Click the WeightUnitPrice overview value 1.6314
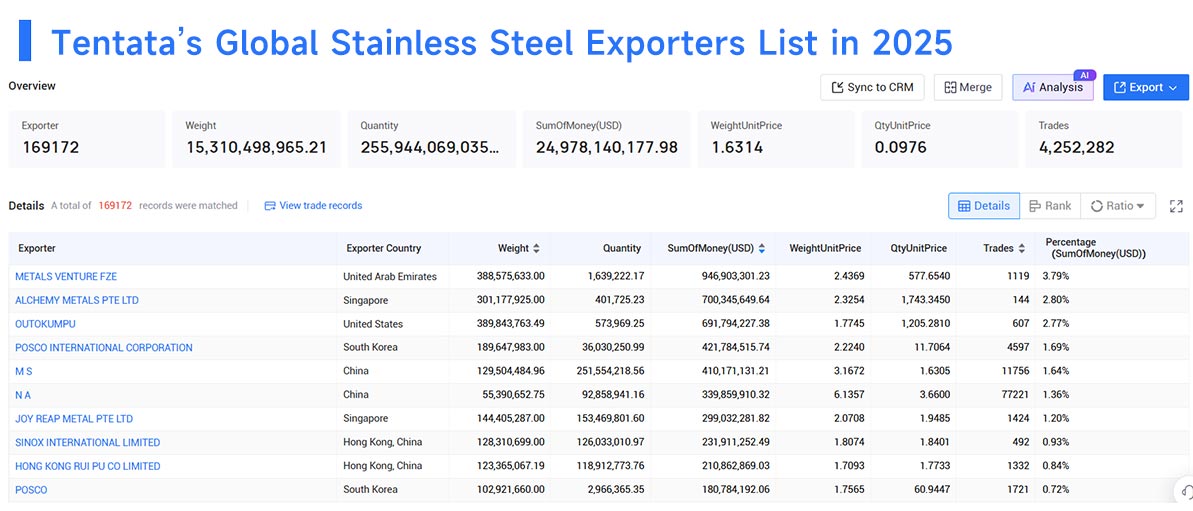This screenshot has height=511, width=1193. [x=737, y=148]
